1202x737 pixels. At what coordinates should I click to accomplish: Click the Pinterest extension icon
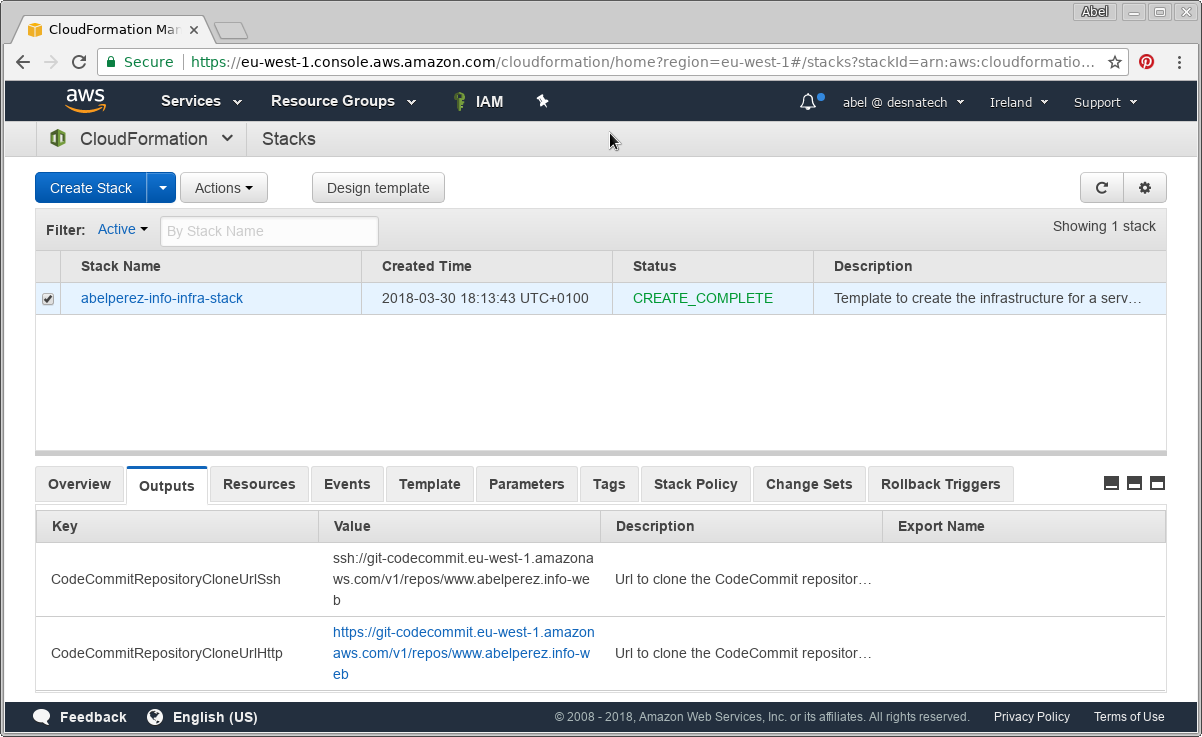pyautogui.click(x=1147, y=62)
